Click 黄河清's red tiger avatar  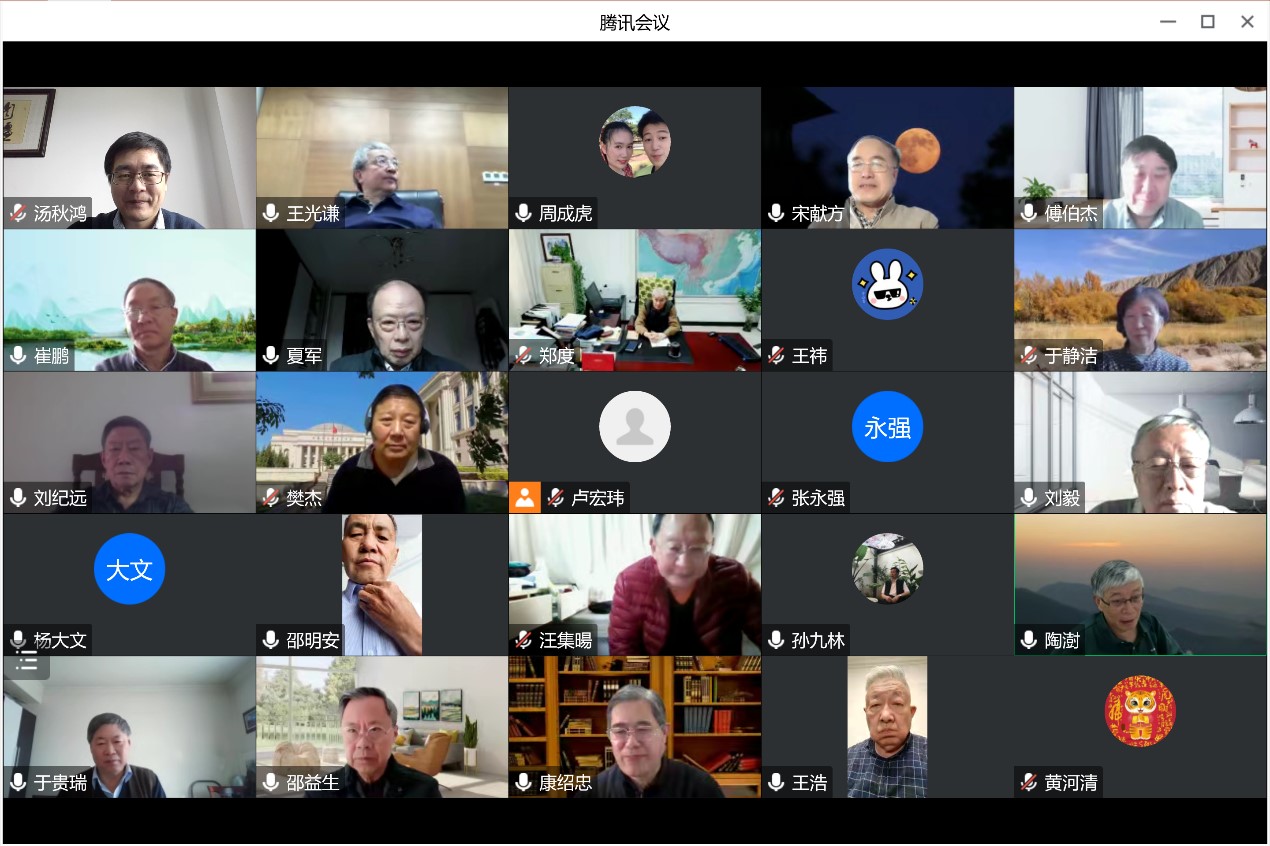pyautogui.click(x=1140, y=711)
